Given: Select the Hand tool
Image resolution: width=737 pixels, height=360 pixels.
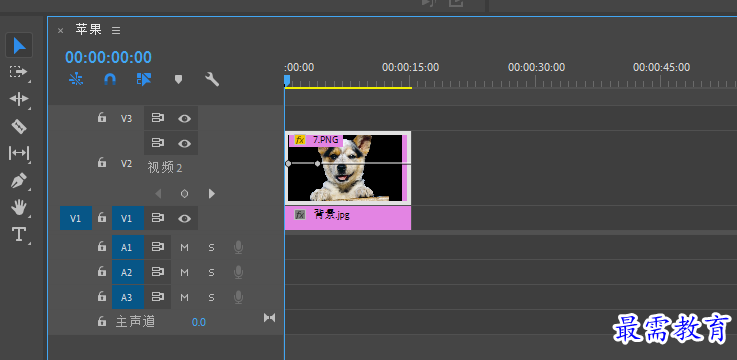Looking at the screenshot, I should tap(19, 207).
